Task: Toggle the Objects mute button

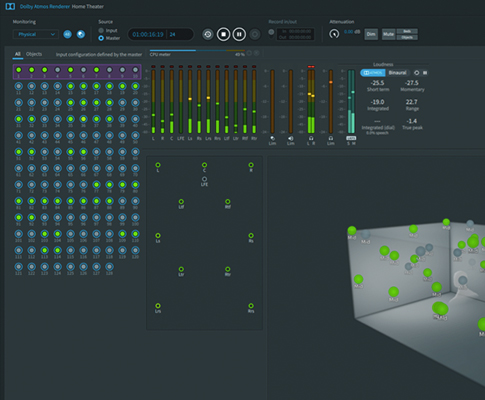Action: pos(407,37)
